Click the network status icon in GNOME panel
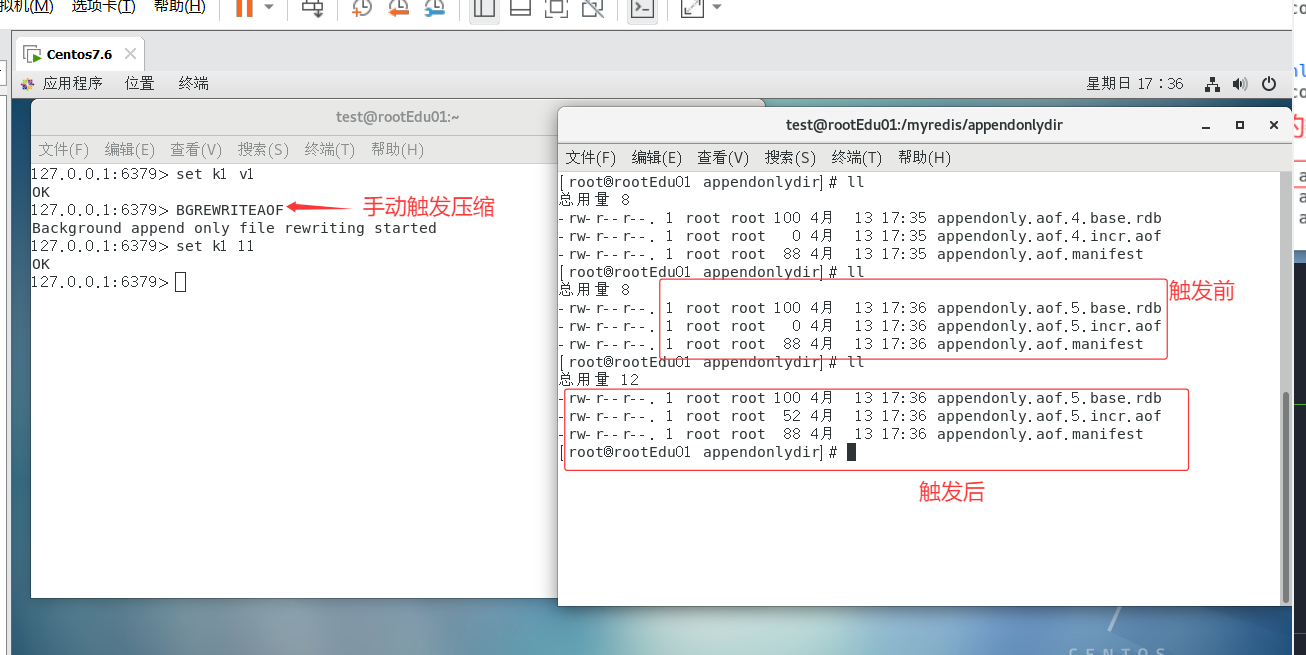1306x655 pixels. pyautogui.click(x=1212, y=84)
